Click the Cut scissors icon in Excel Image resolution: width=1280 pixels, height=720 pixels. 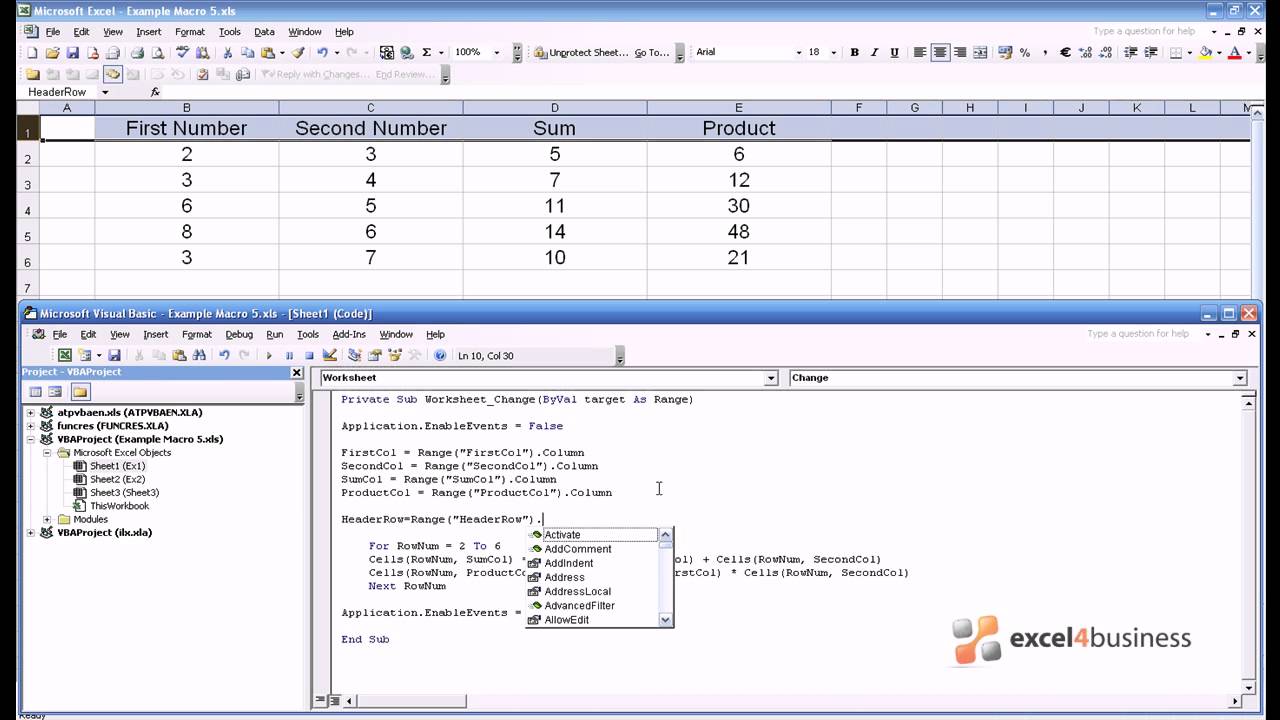point(227,52)
